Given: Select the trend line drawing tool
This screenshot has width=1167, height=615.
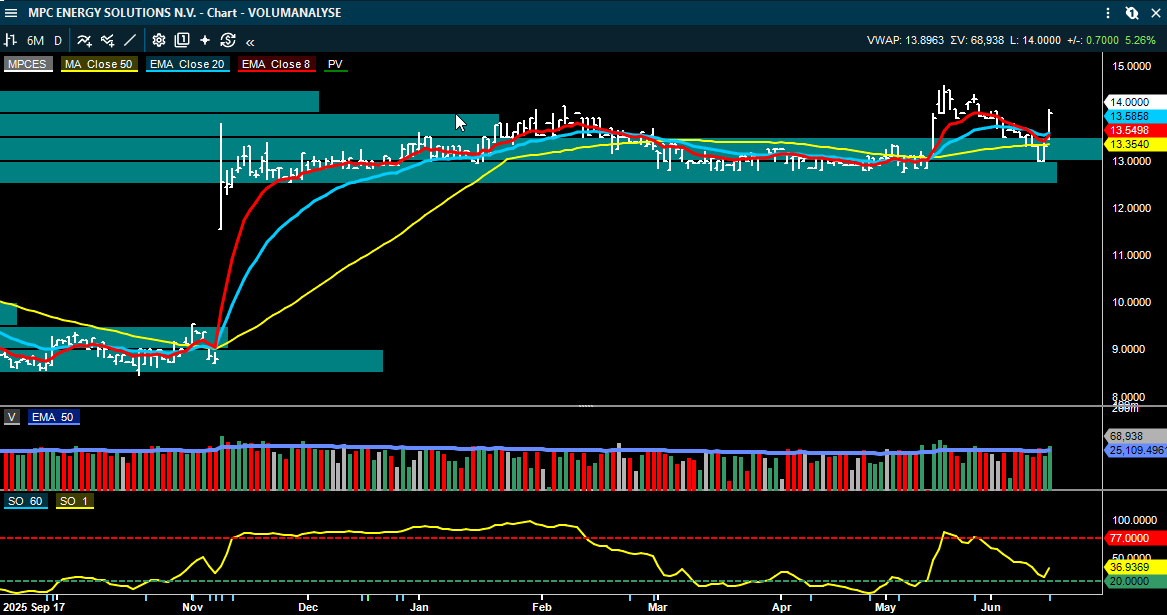Looking at the screenshot, I should [130, 40].
